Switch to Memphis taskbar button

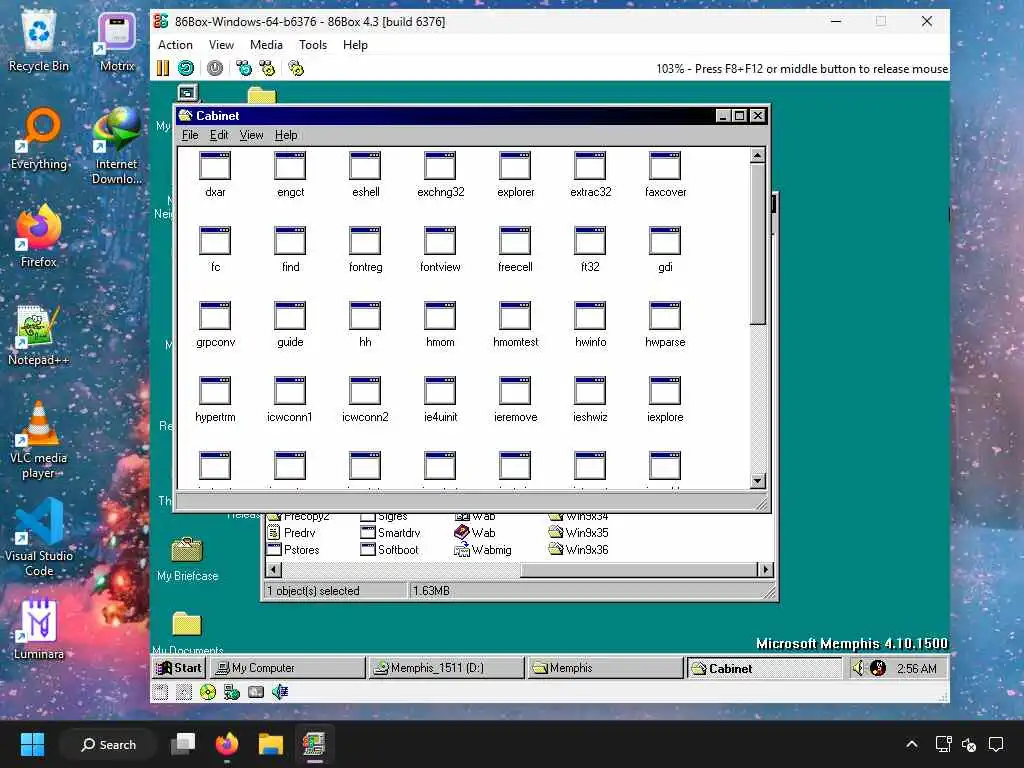point(605,668)
